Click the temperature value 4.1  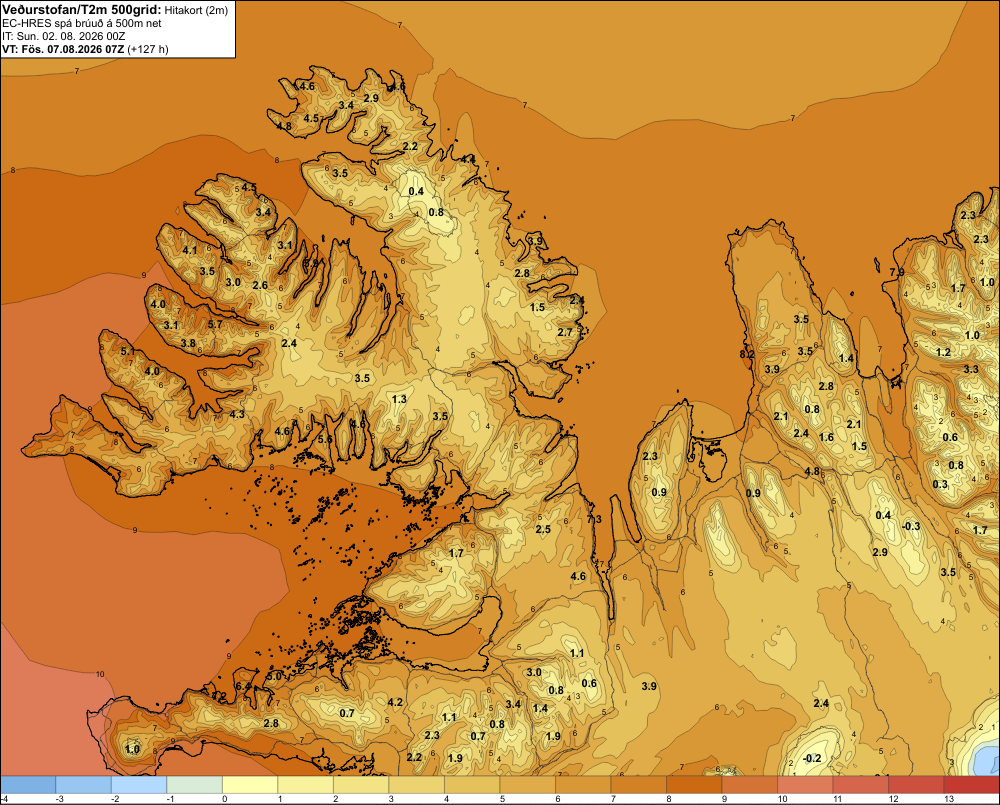tap(190, 250)
